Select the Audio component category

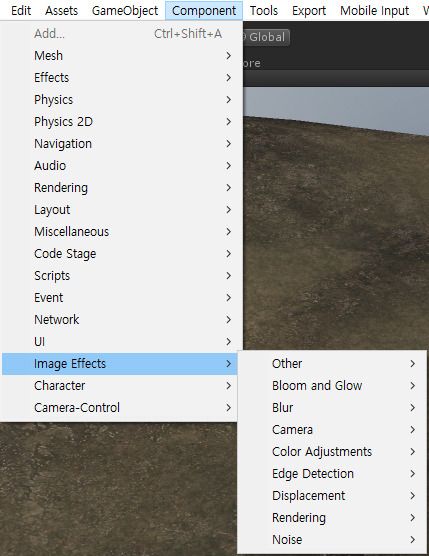[x=119, y=166]
